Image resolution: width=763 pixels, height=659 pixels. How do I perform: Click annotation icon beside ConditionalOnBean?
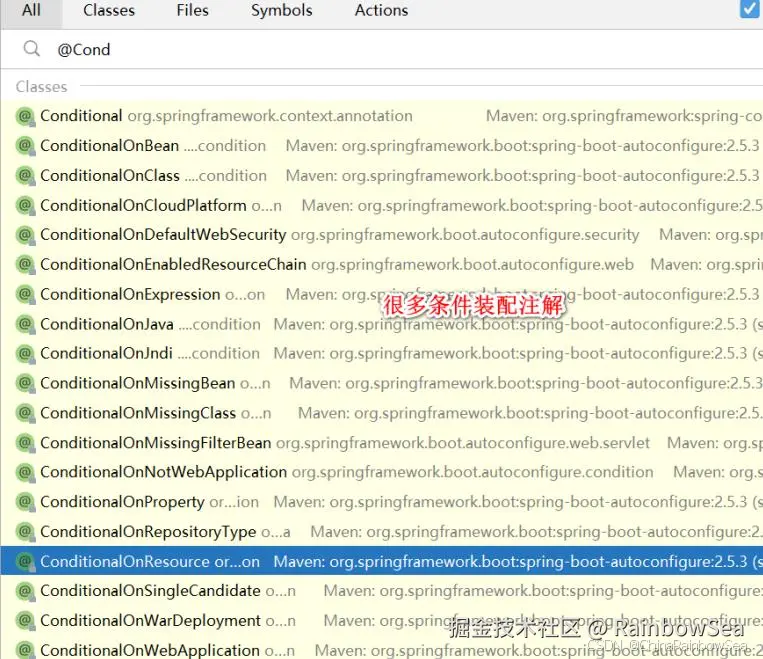click(x=25, y=146)
